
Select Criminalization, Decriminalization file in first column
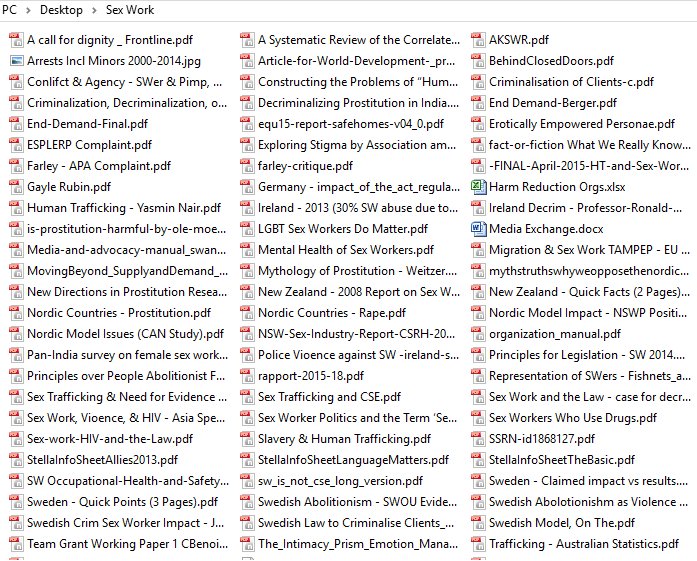click(x=127, y=103)
